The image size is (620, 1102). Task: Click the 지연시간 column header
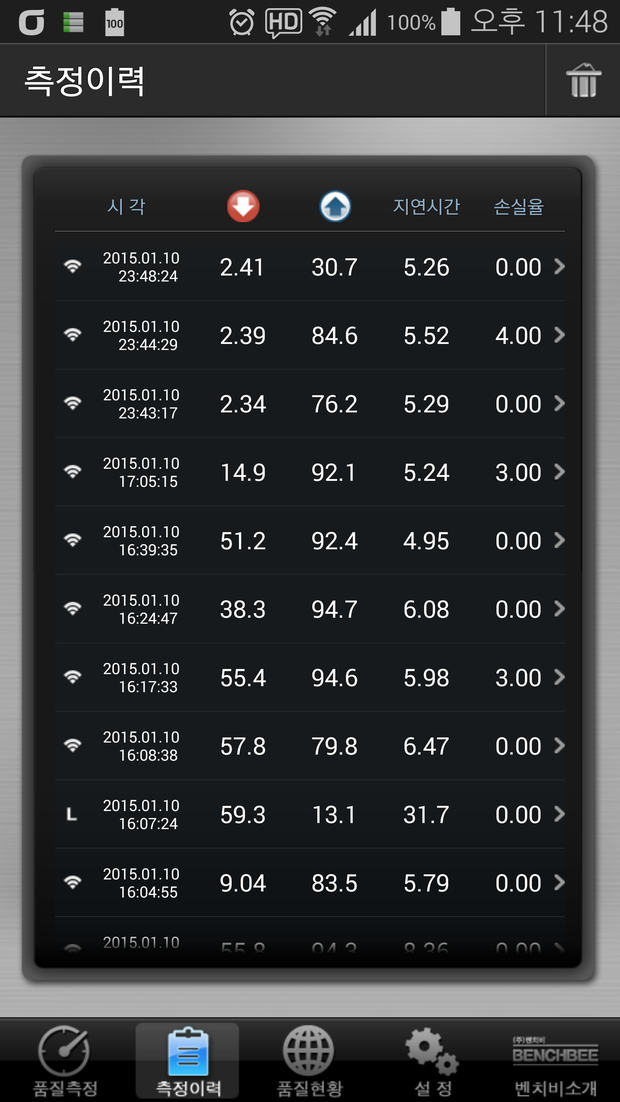coord(427,207)
